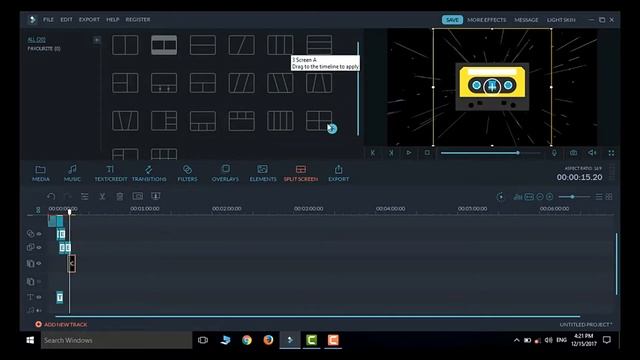This screenshot has height=360, width=640.
Task: Choose the two horizontal halves split layout
Action: (x=203, y=45)
